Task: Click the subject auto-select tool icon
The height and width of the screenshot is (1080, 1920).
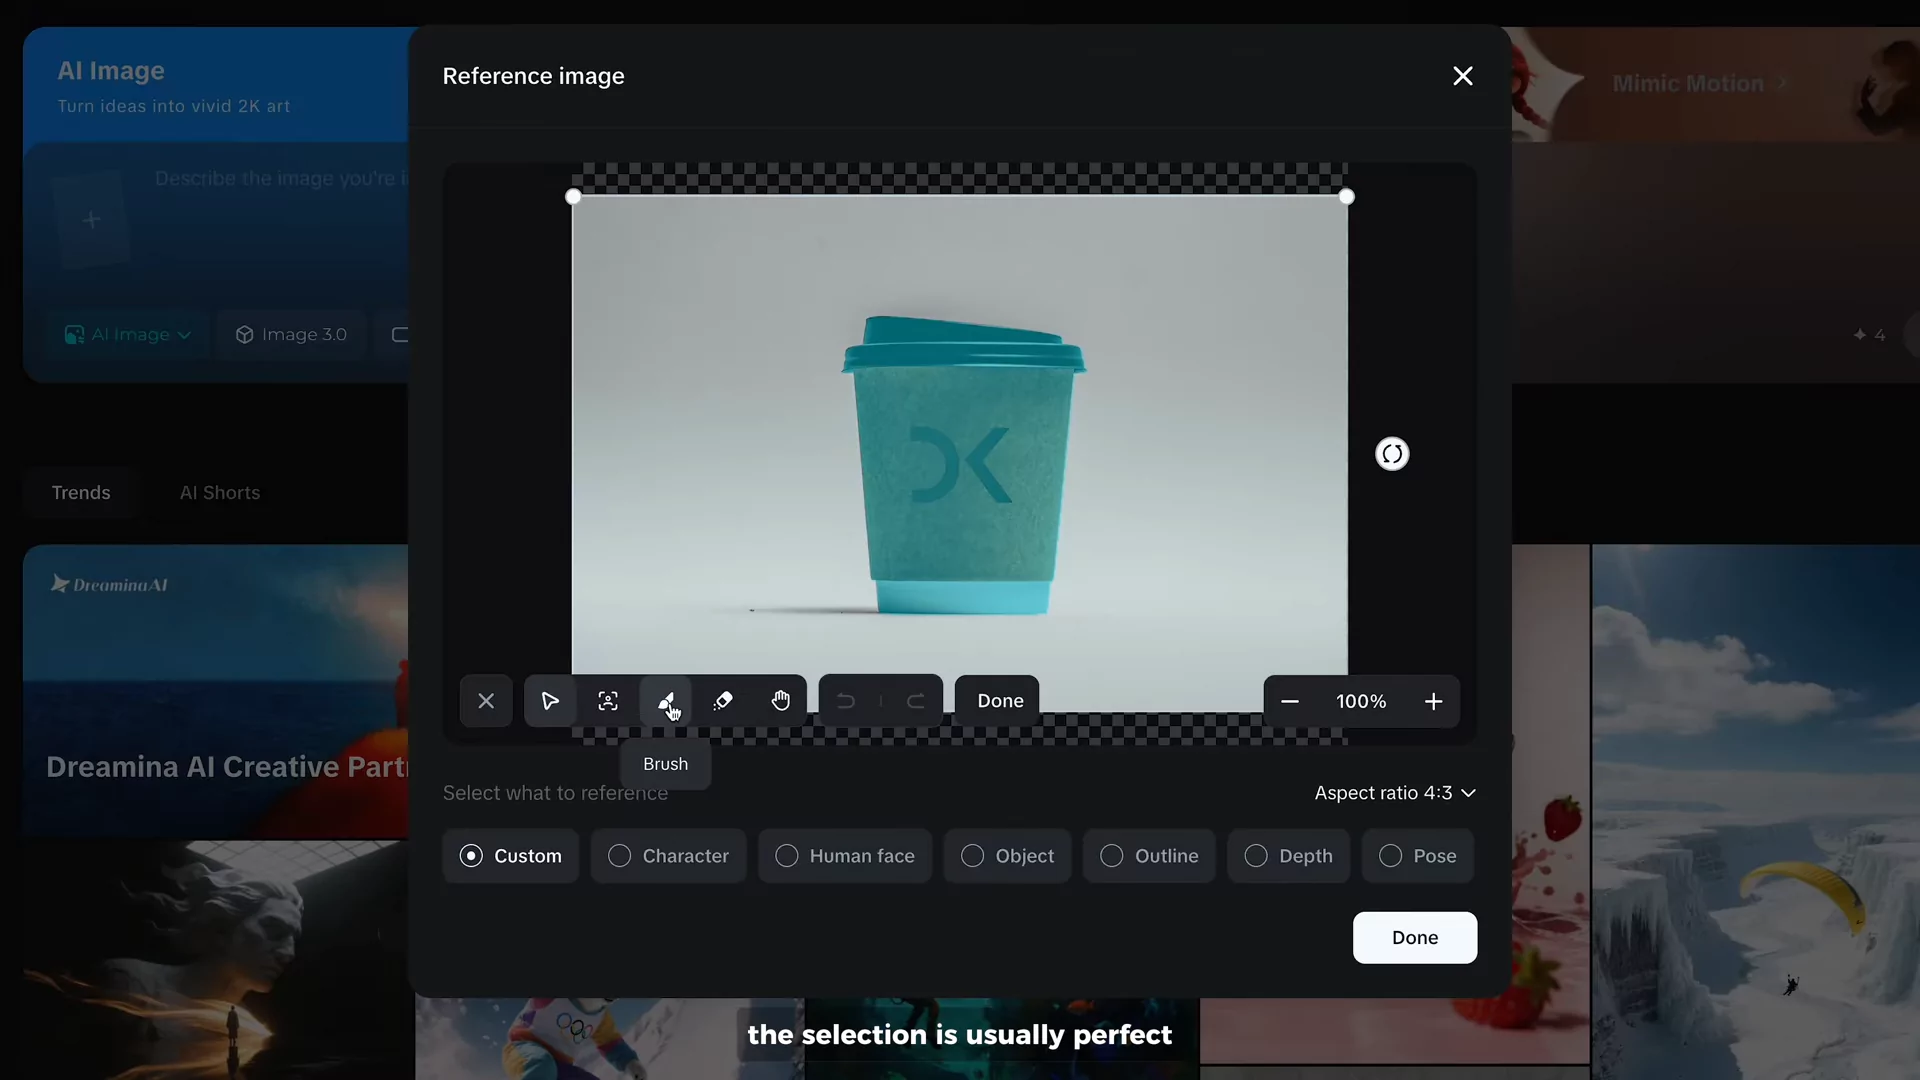Action: (x=608, y=701)
